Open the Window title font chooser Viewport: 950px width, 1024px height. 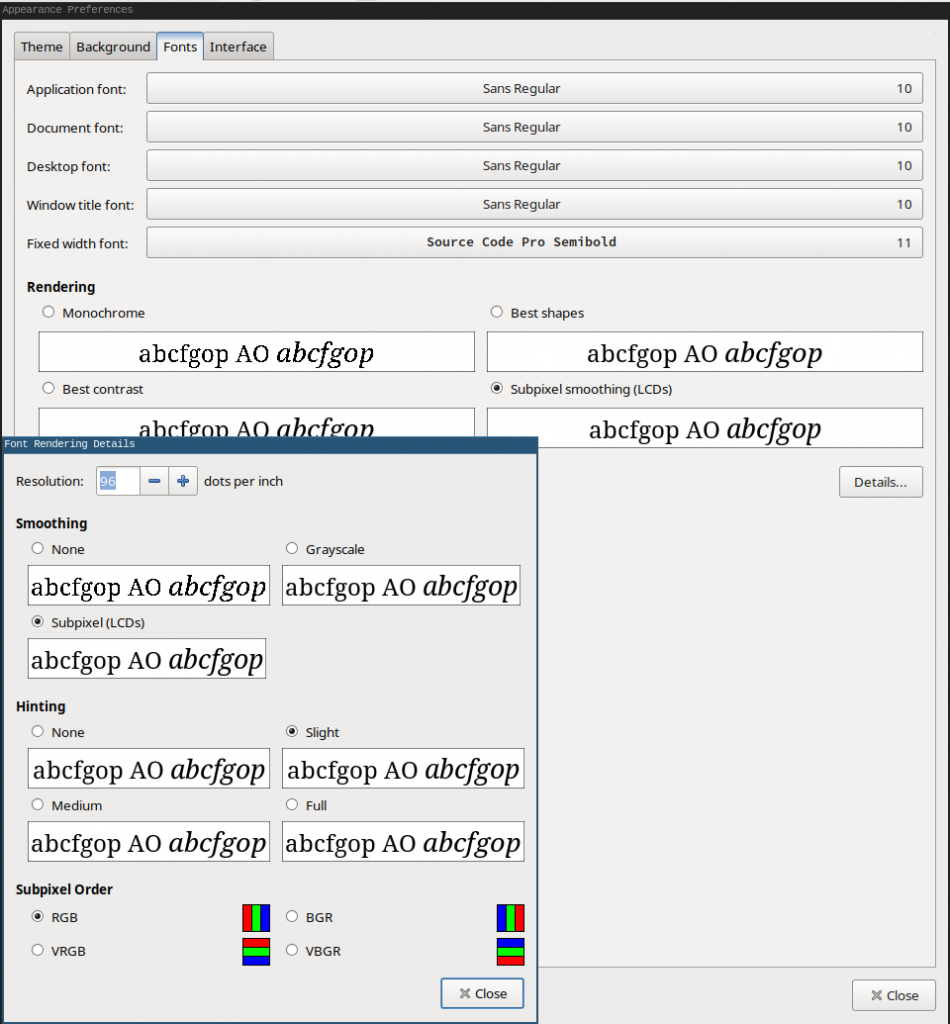point(534,205)
